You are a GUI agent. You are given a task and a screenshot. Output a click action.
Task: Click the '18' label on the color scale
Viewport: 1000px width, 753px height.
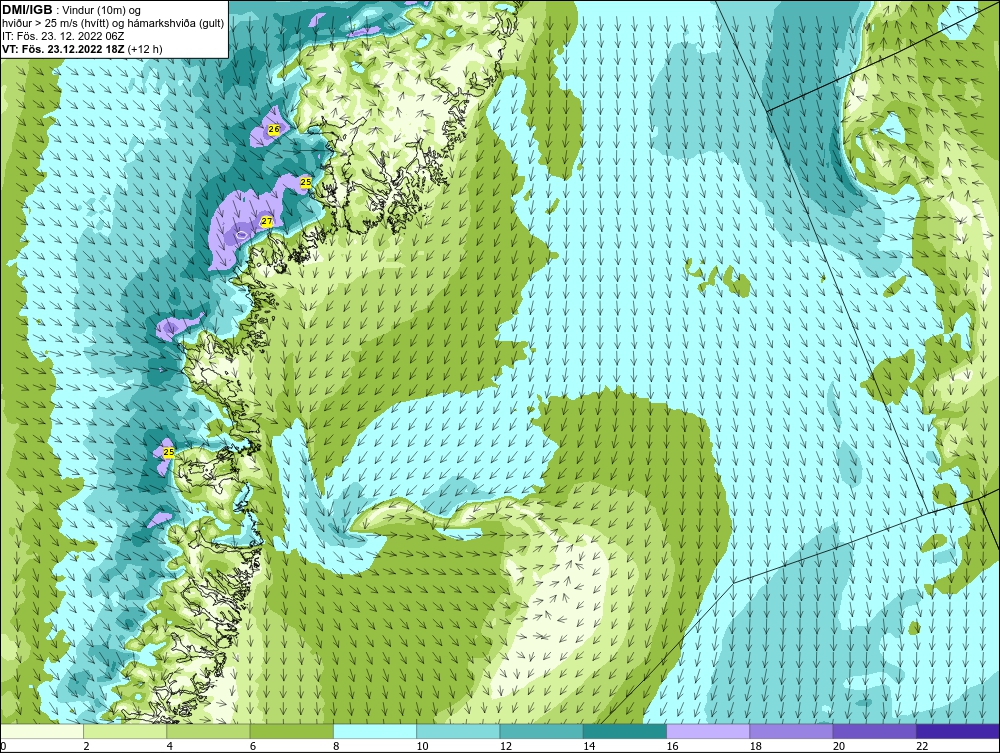(756, 747)
